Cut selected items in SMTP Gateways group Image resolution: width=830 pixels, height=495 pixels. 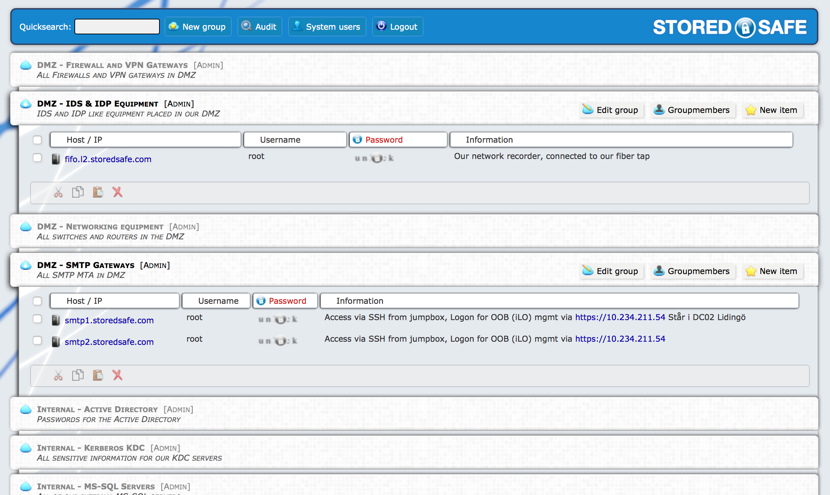coord(58,375)
